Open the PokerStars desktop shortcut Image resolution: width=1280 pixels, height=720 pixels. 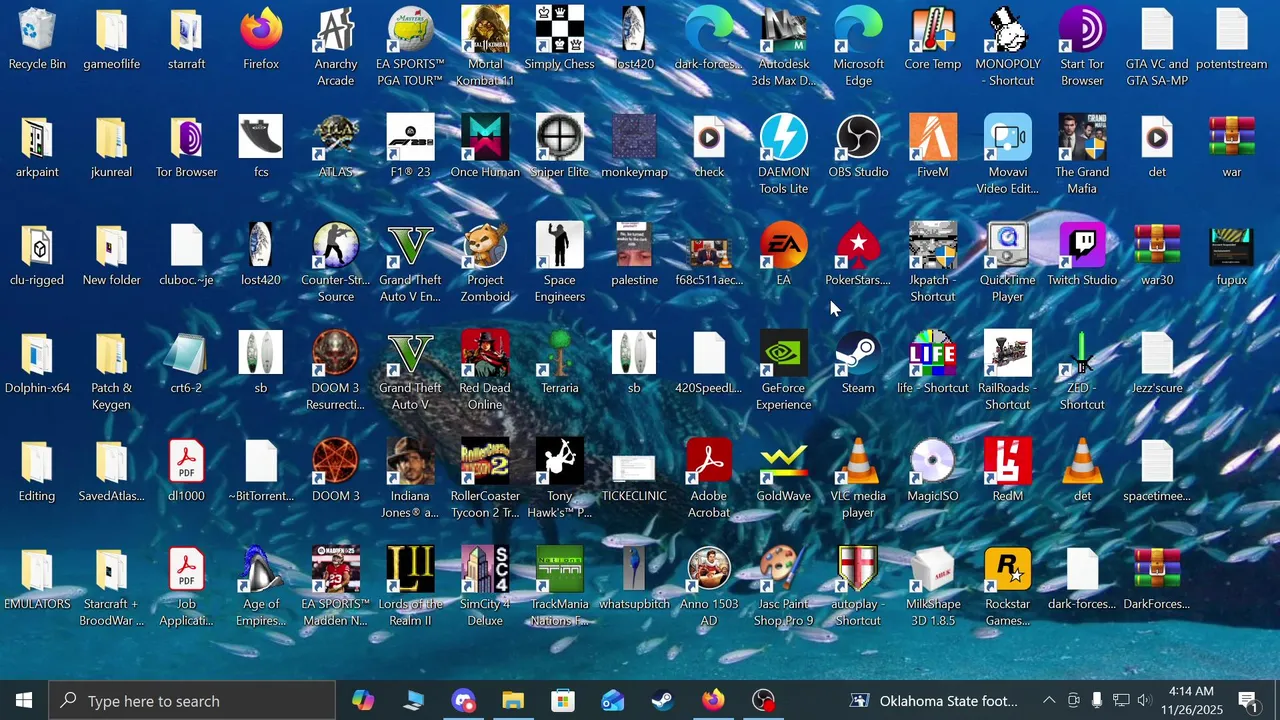point(858,256)
